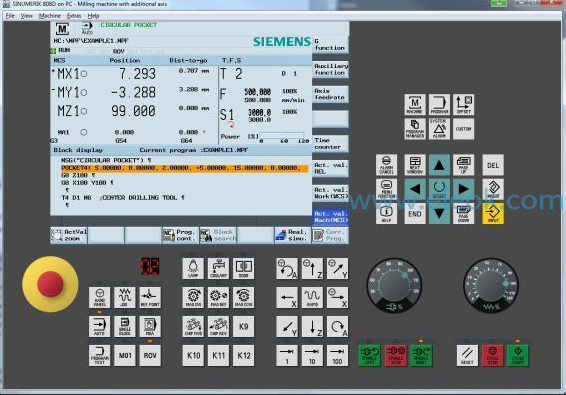Open the Program Manager key

pos(415,129)
